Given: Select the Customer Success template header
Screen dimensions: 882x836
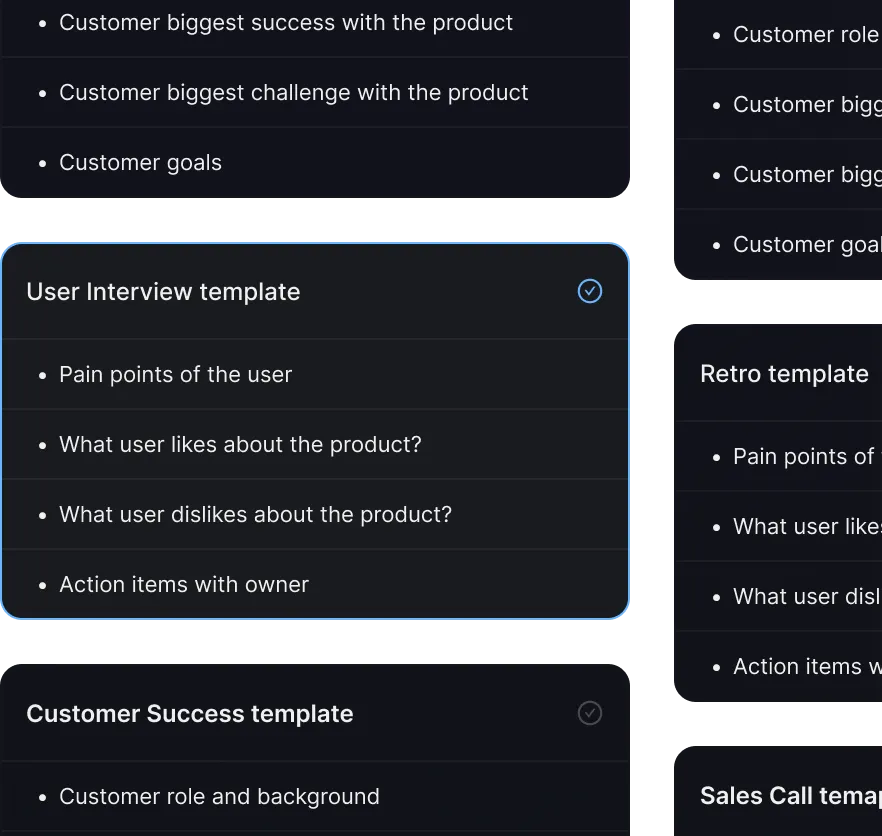Looking at the screenshot, I should point(190,714).
